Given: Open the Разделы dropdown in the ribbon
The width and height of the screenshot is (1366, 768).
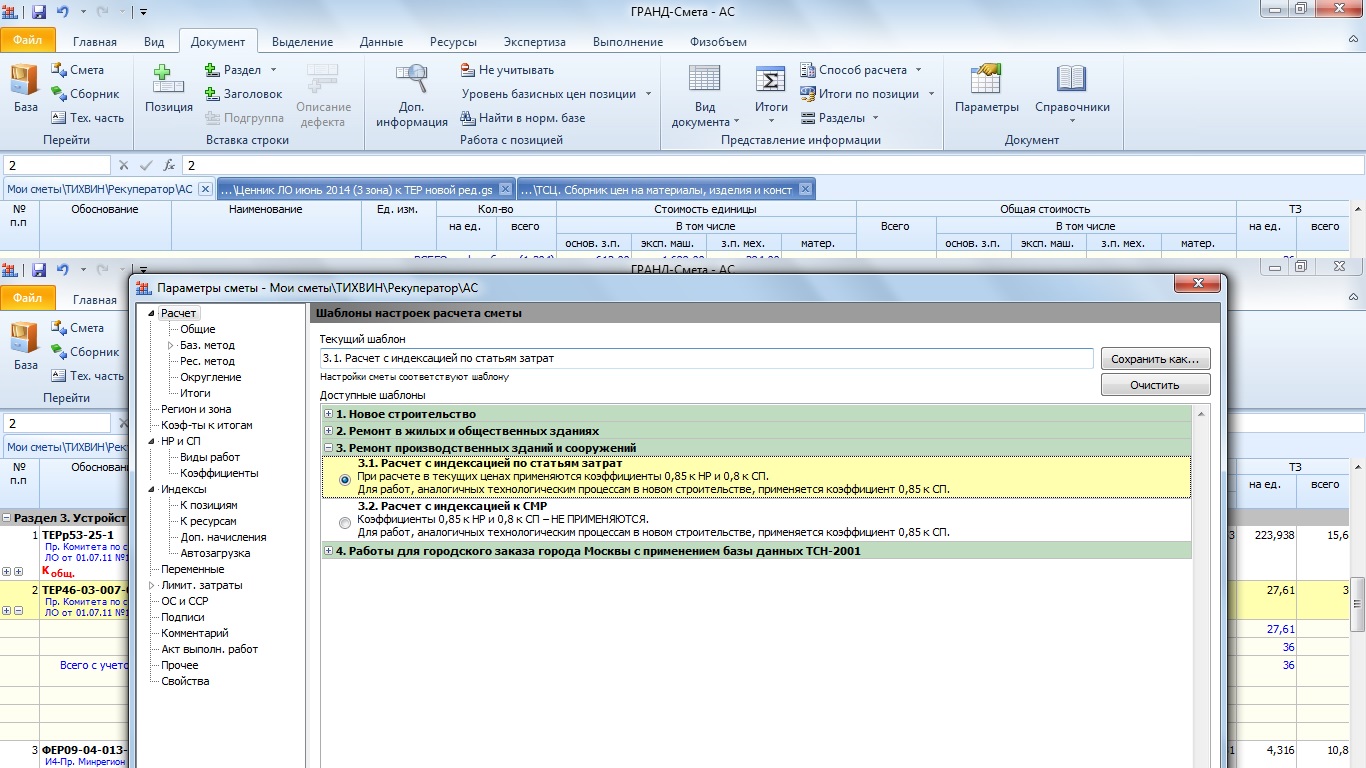Looking at the screenshot, I should [x=839, y=118].
